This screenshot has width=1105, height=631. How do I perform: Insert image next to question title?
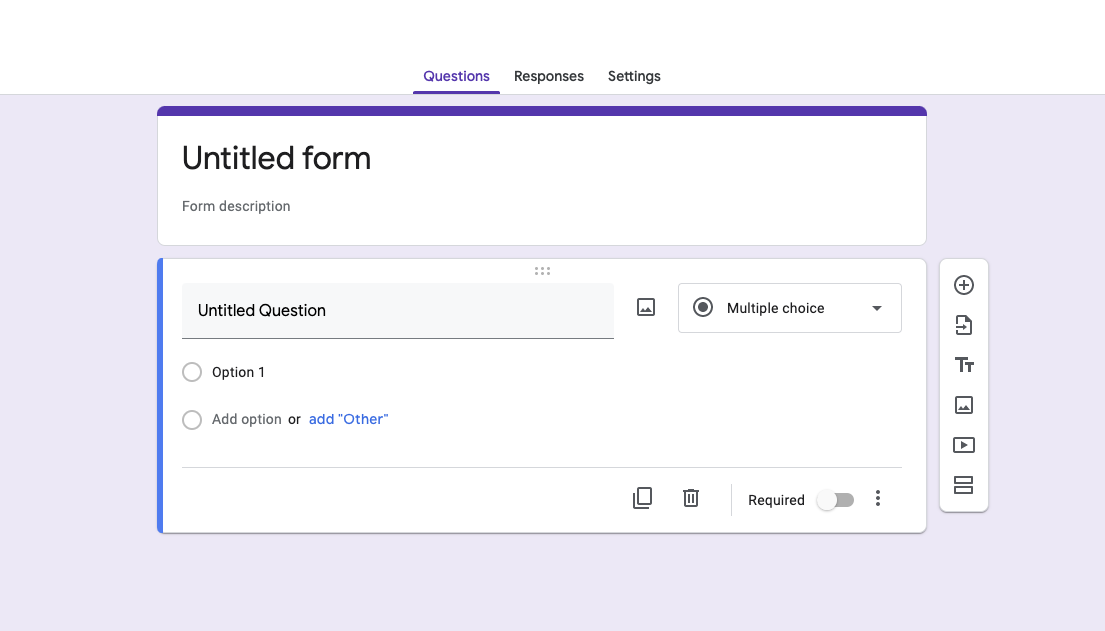coord(646,308)
